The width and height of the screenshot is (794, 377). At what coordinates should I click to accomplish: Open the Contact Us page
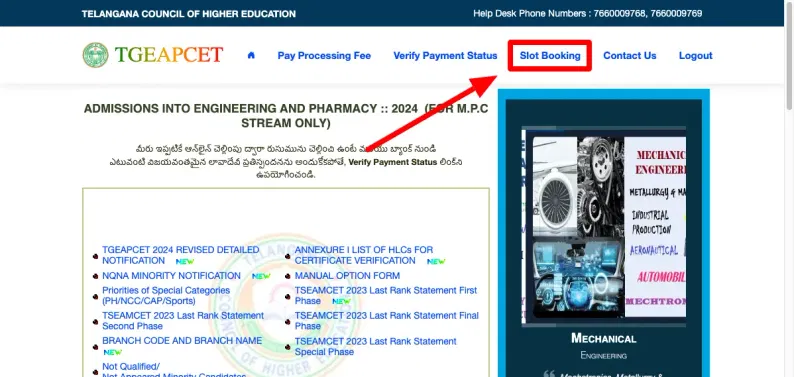point(629,56)
